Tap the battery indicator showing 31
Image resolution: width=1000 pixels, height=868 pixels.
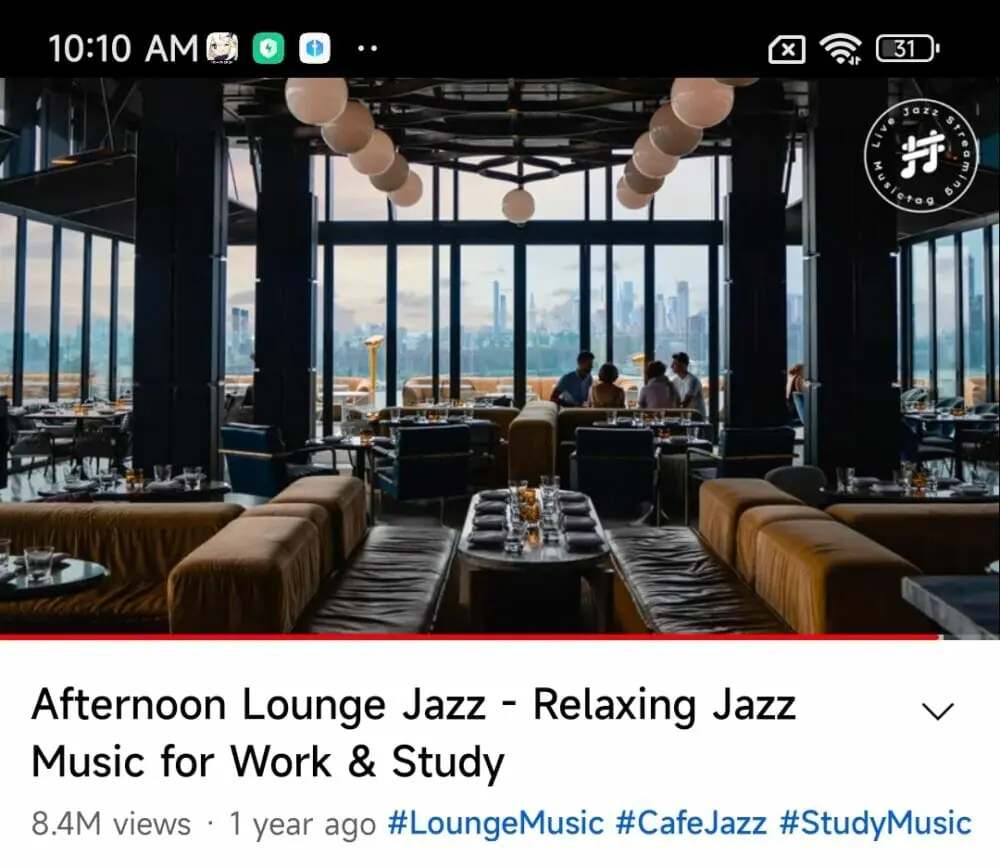click(907, 49)
